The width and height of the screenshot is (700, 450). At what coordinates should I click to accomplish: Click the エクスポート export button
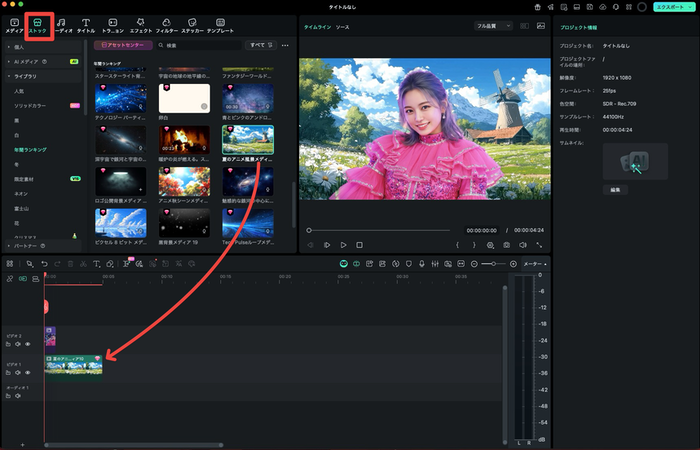point(671,7)
